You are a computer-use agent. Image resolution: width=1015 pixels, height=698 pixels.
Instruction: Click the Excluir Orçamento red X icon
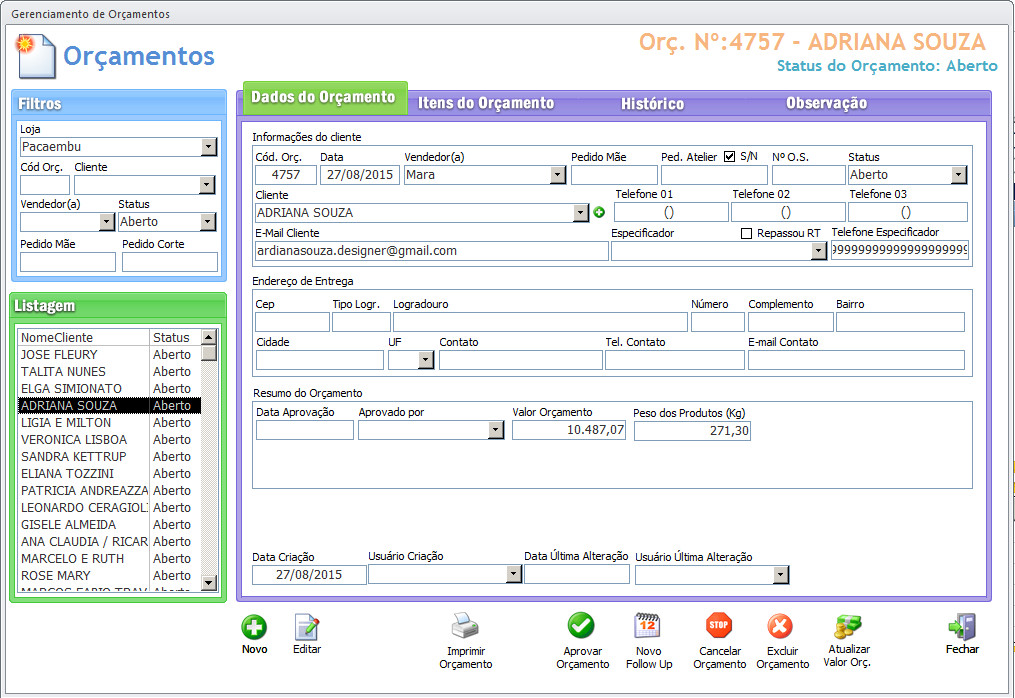780,626
